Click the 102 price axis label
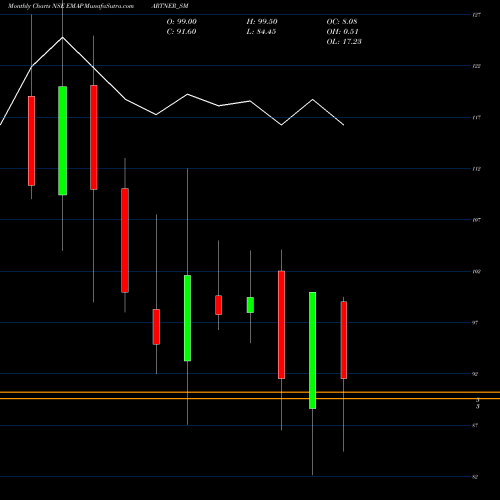The height and width of the screenshot is (500, 500). [x=476, y=272]
